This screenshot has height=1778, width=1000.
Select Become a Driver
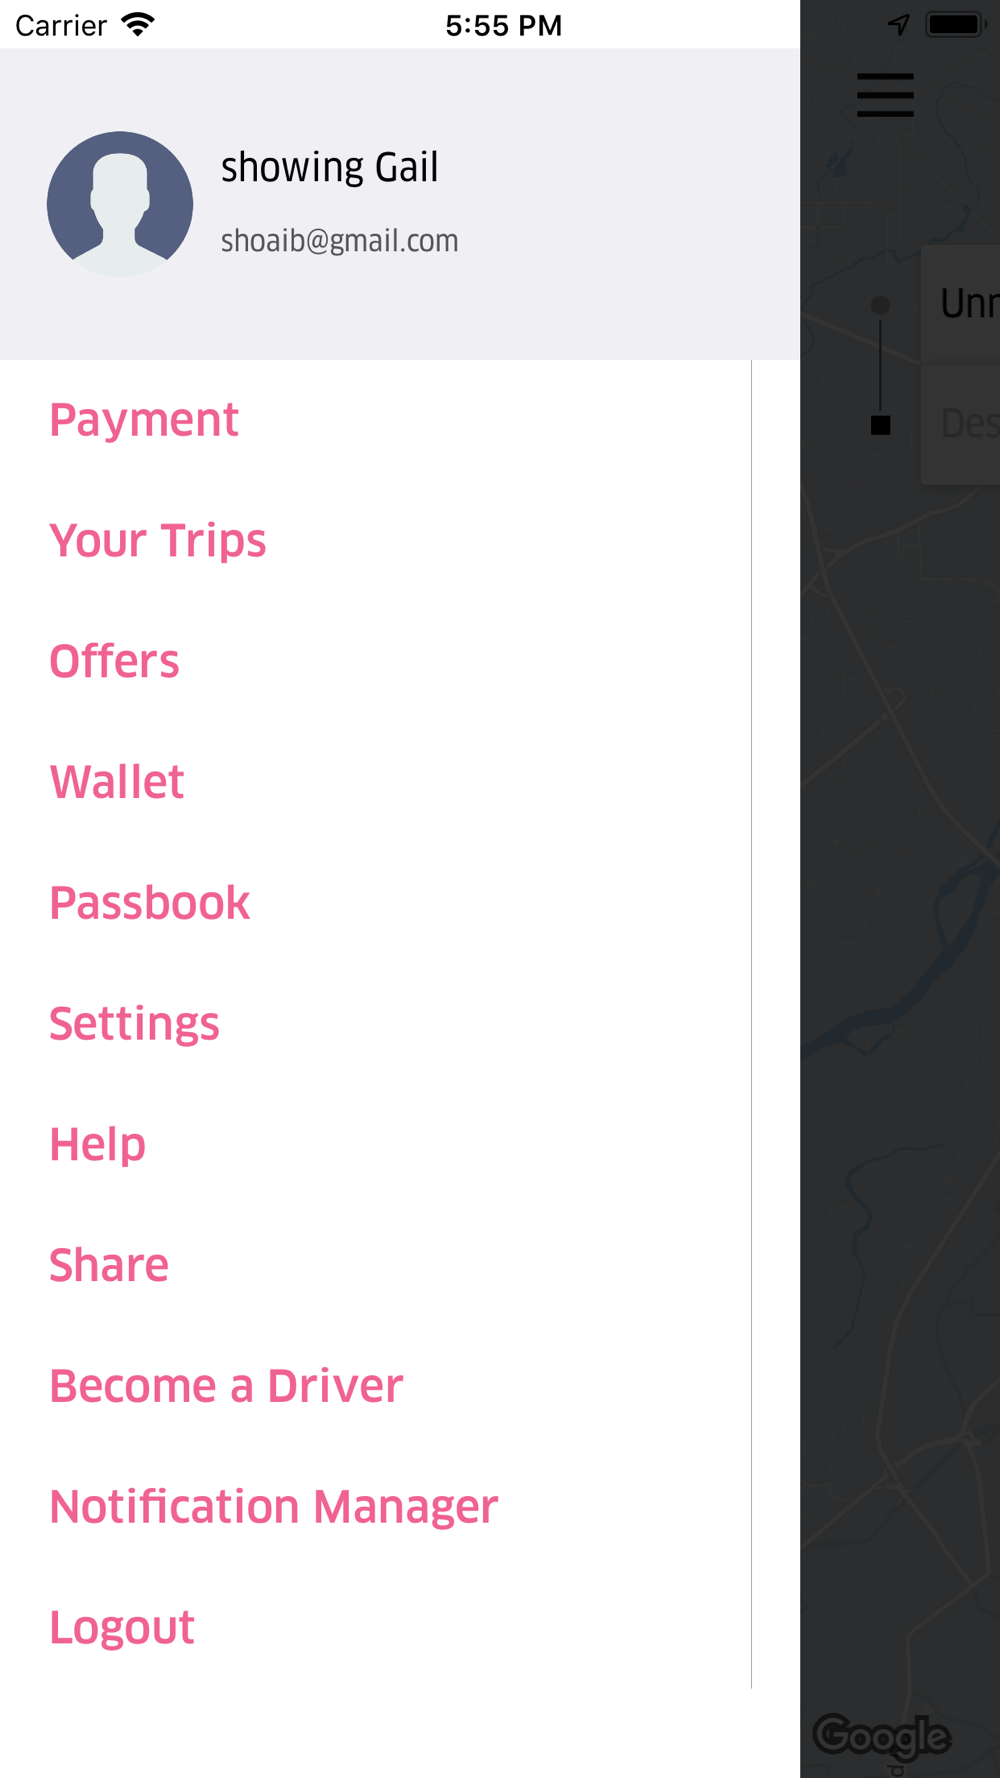(x=226, y=1386)
